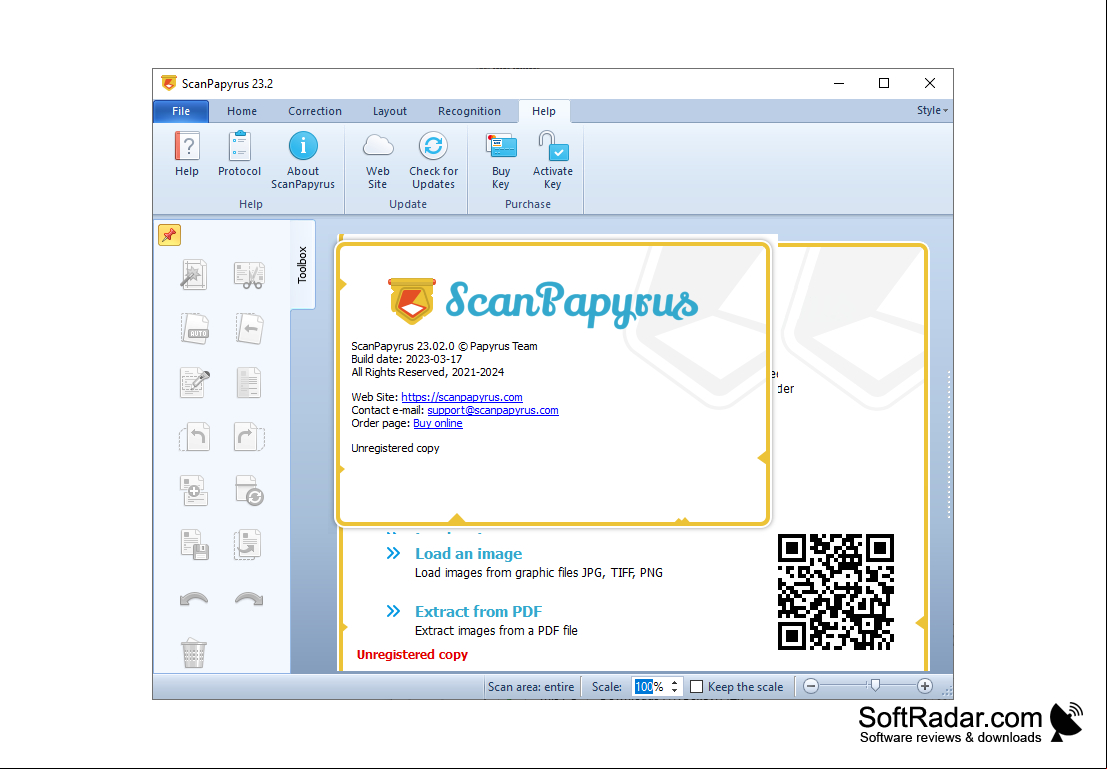Viewport: 1107px width, 769px height.
Task: Select the Help ribbon tab
Action: pyautogui.click(x=544, y=111)
